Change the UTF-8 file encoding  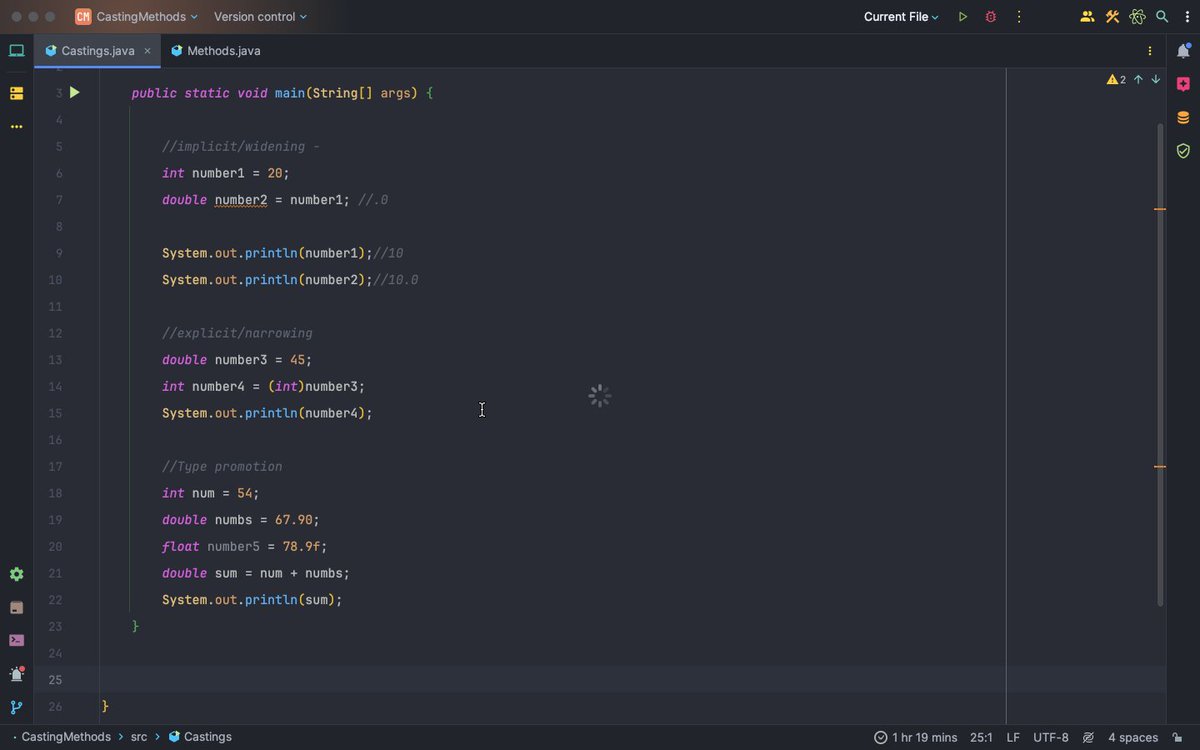click(x=1051, y=737)
